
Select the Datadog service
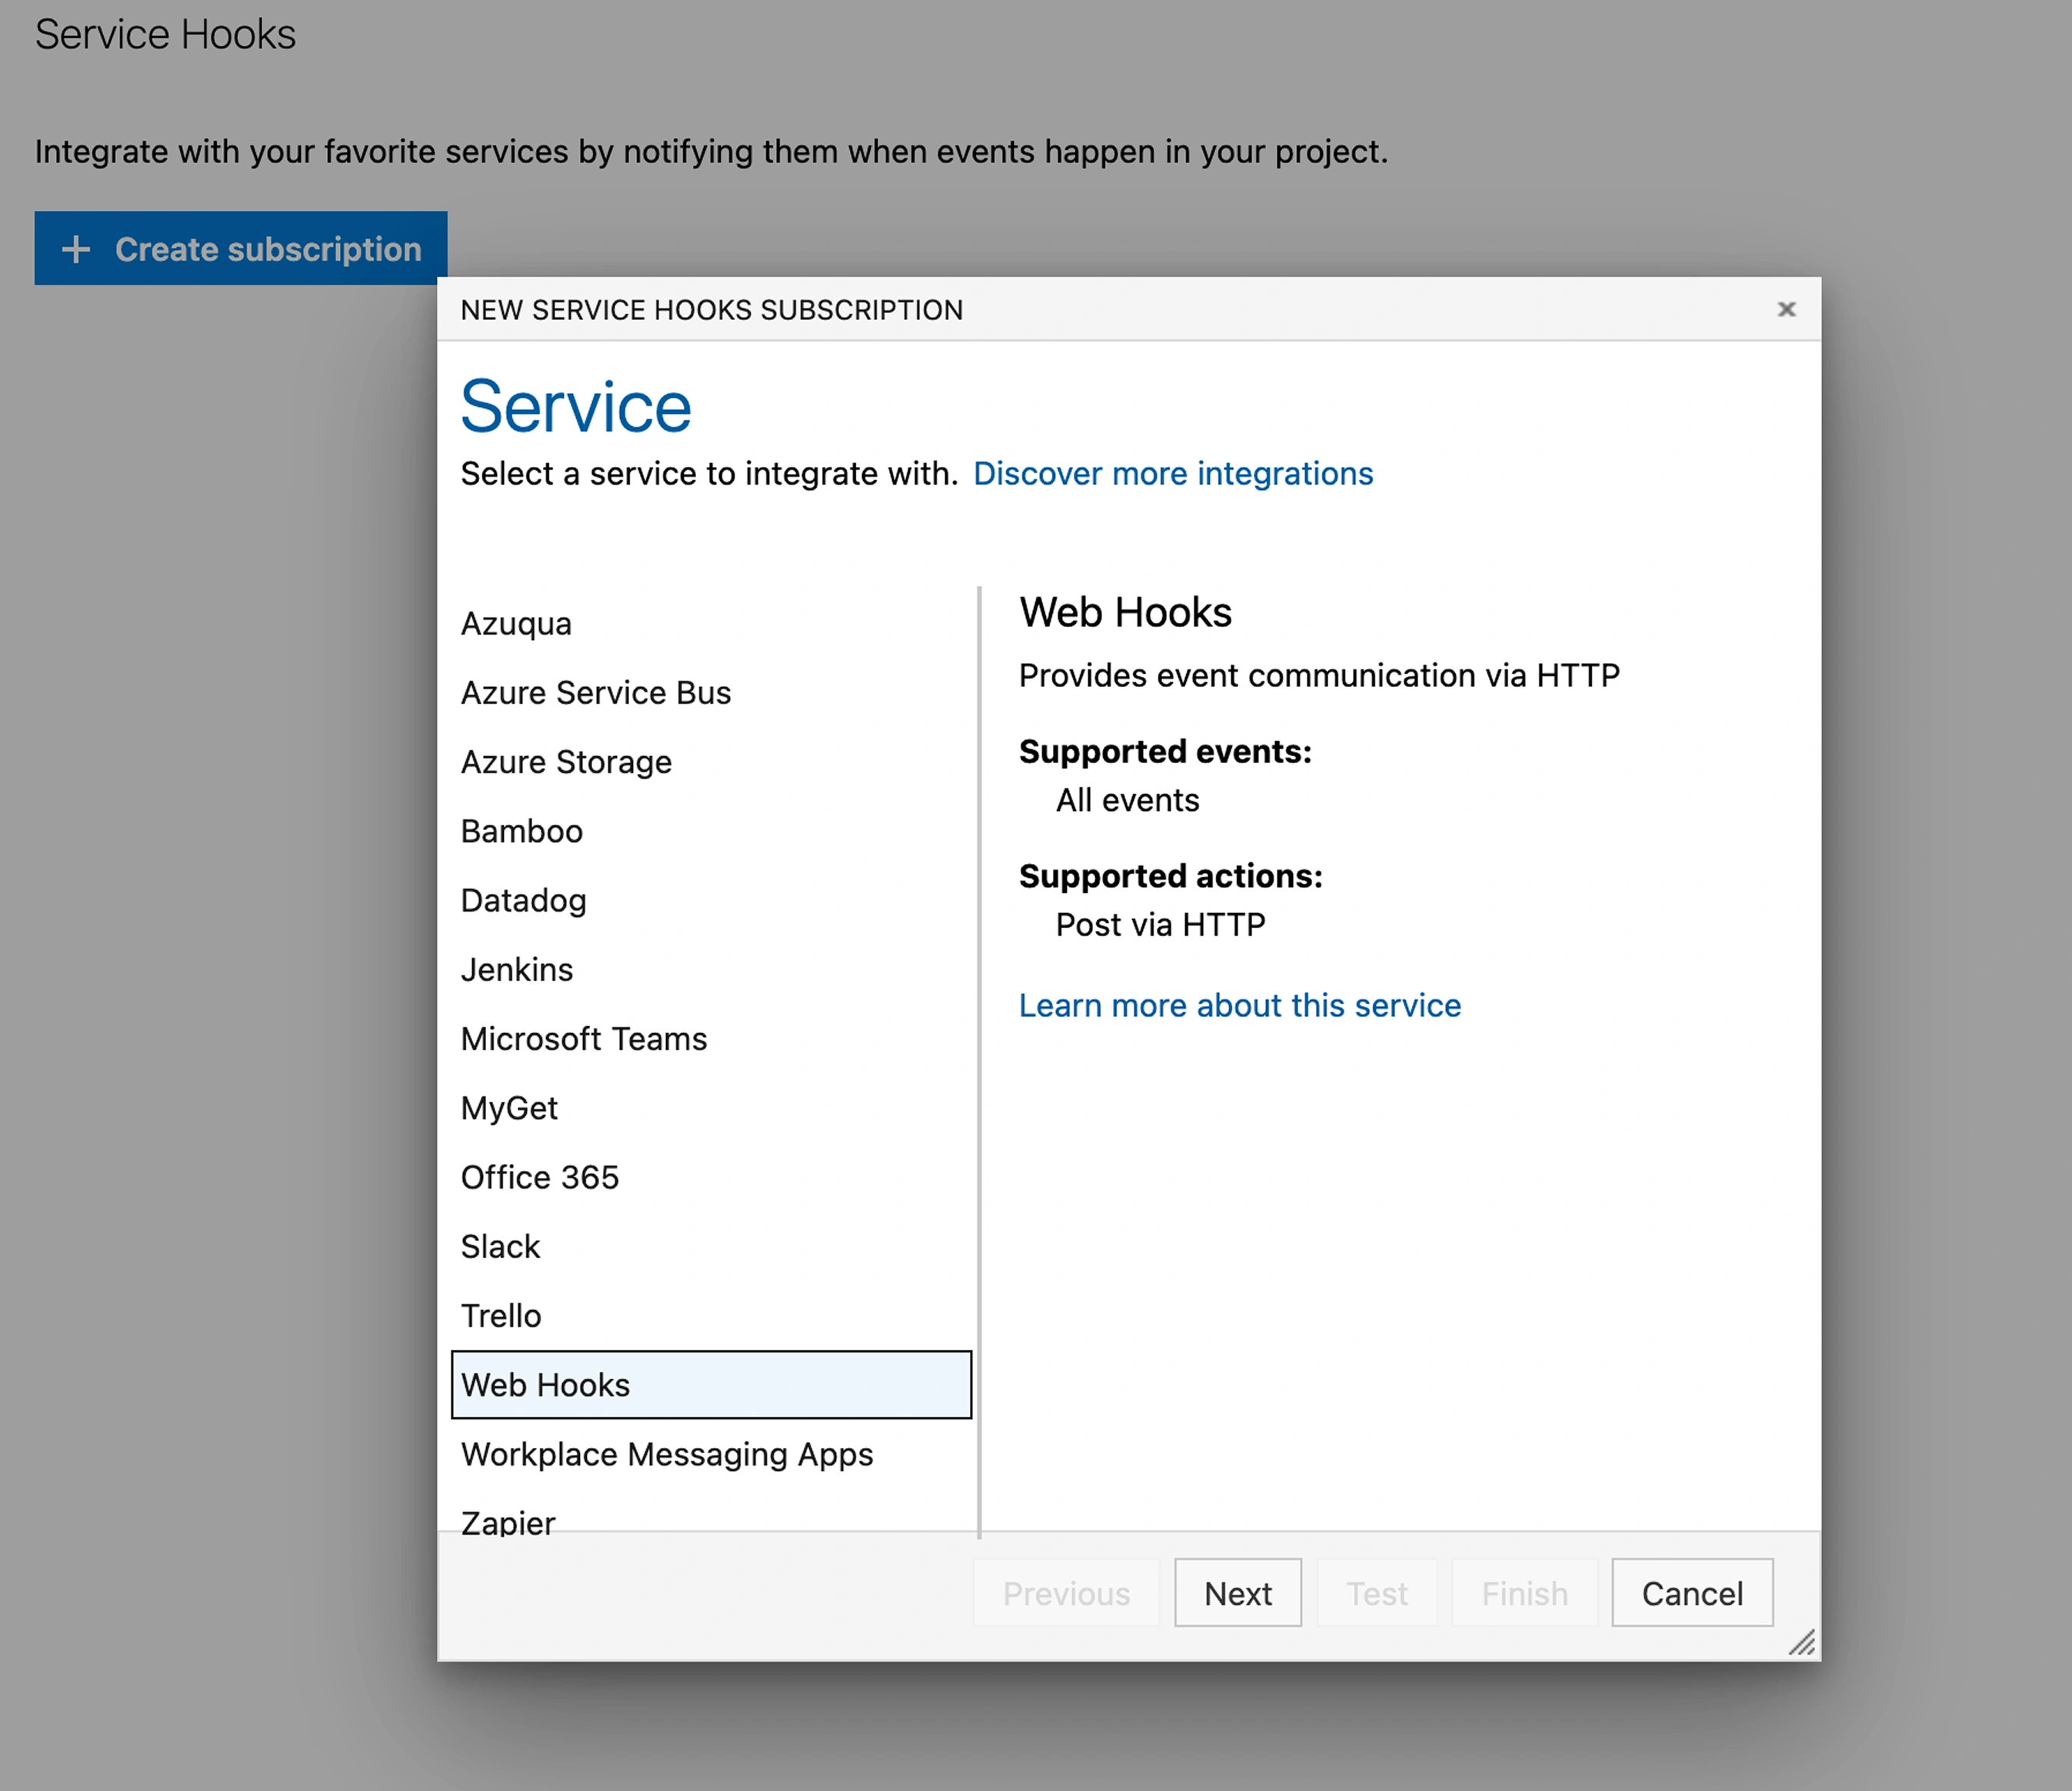[523, 900]
